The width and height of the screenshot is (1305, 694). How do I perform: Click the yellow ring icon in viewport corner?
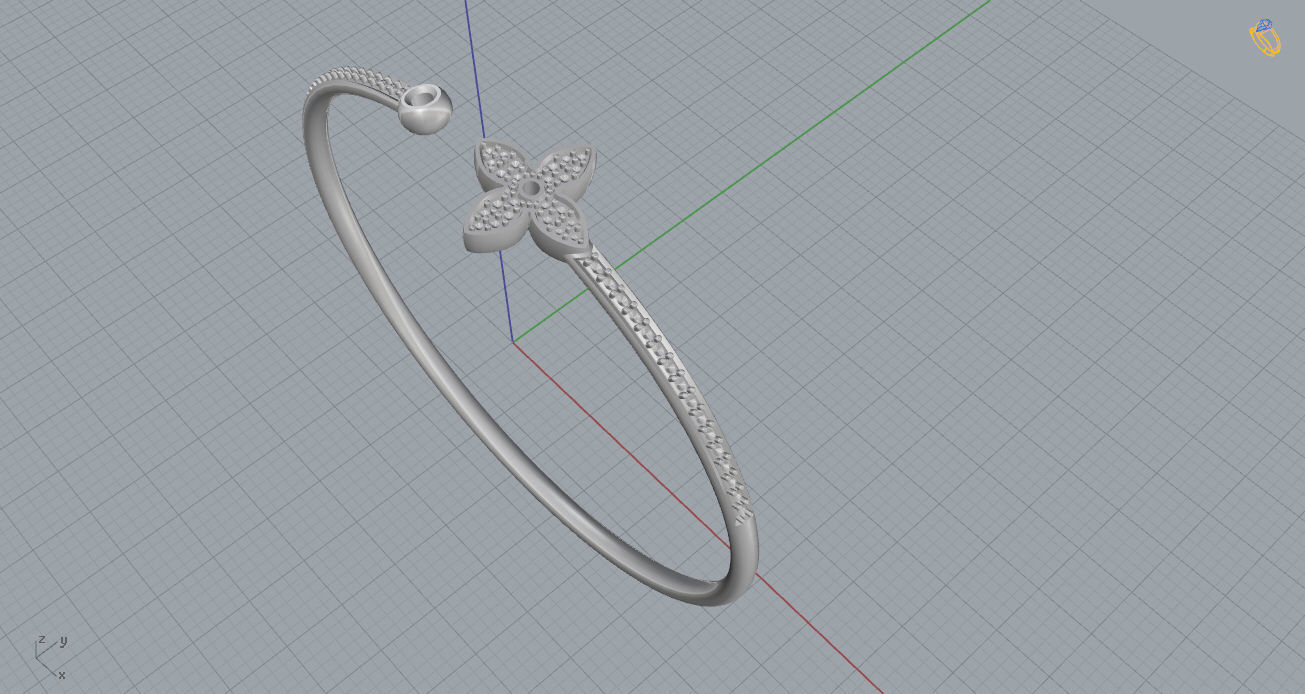pyautogui.click(x=1266, y=37)
